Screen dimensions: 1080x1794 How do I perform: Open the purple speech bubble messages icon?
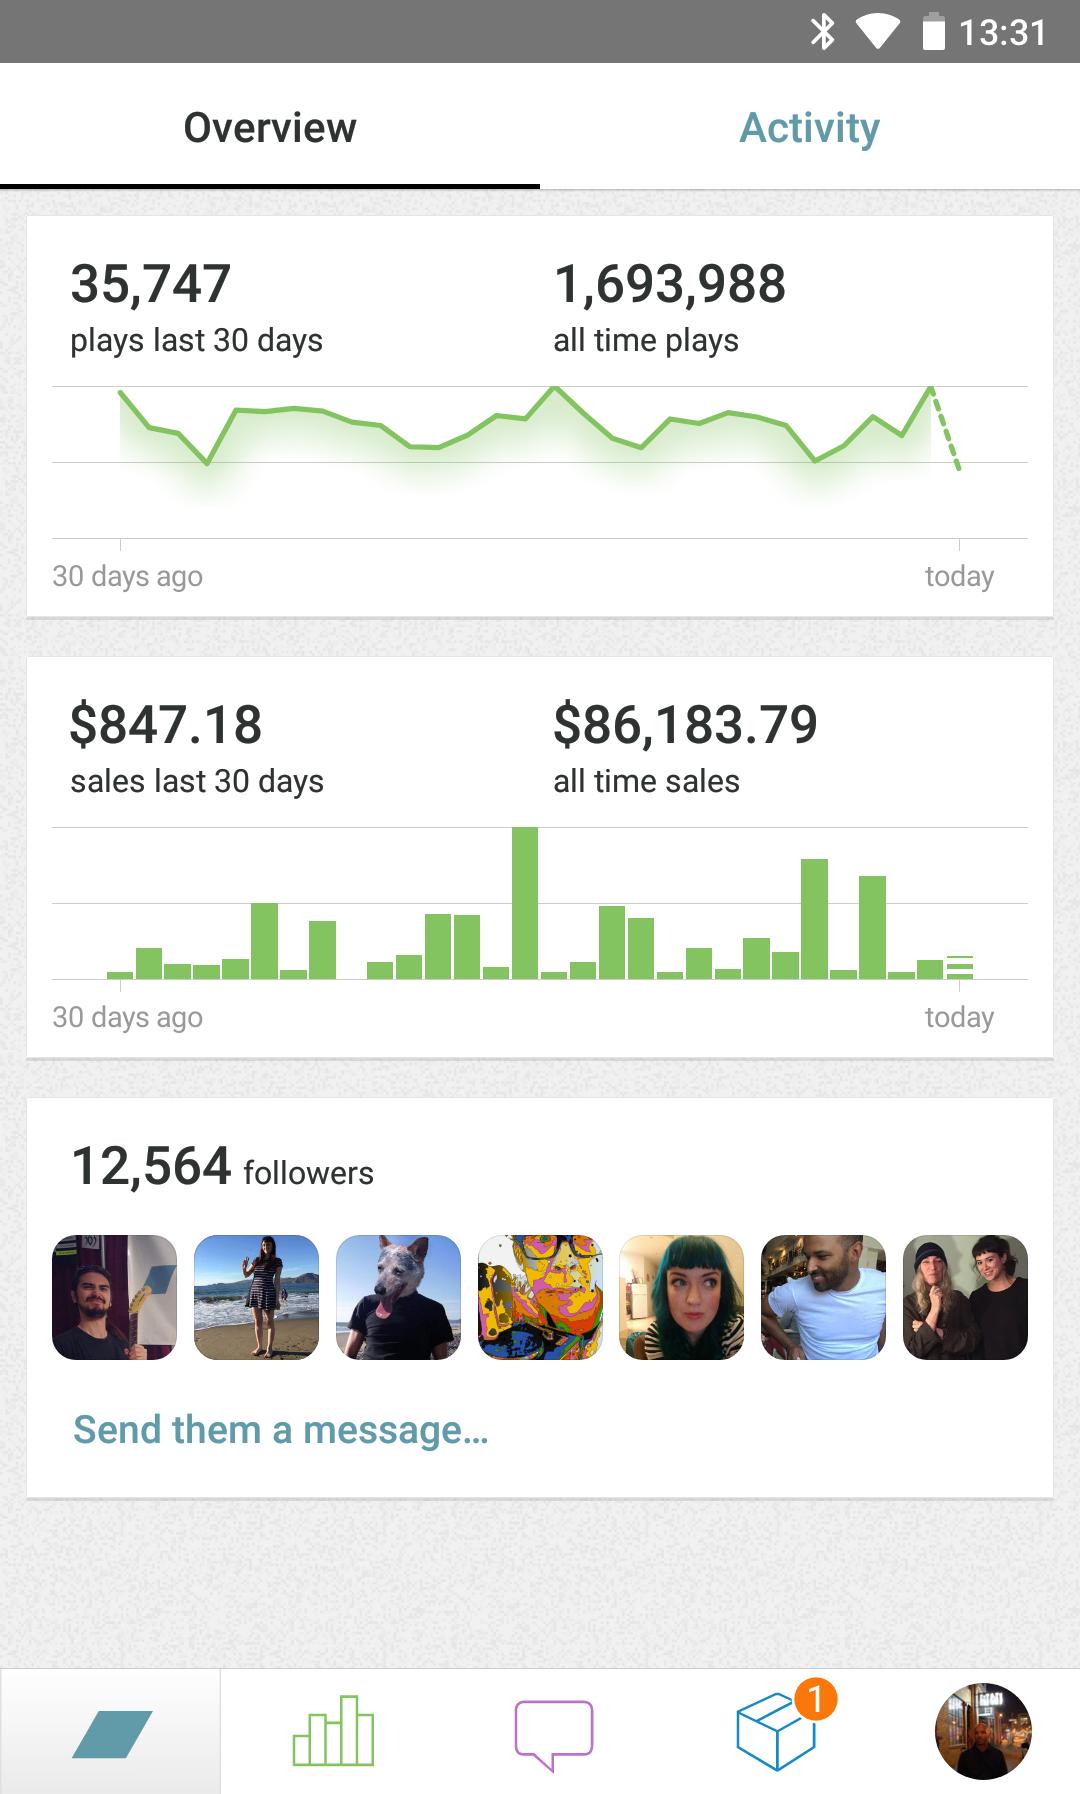point(554,1733)
